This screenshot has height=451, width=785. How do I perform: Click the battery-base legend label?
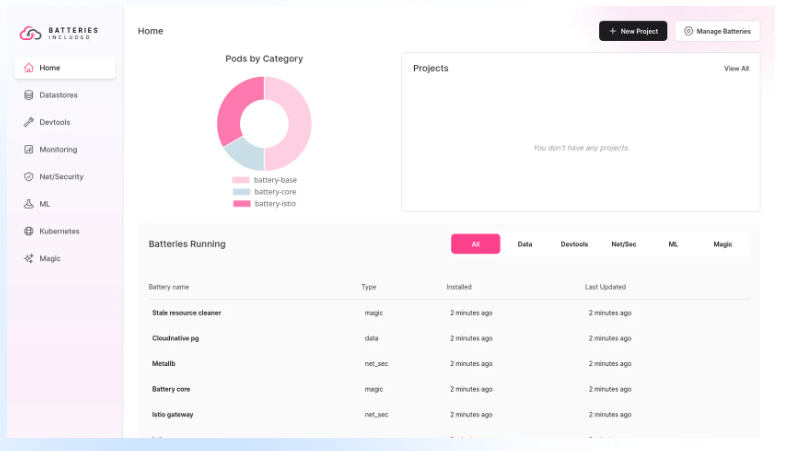pos(275,180)
